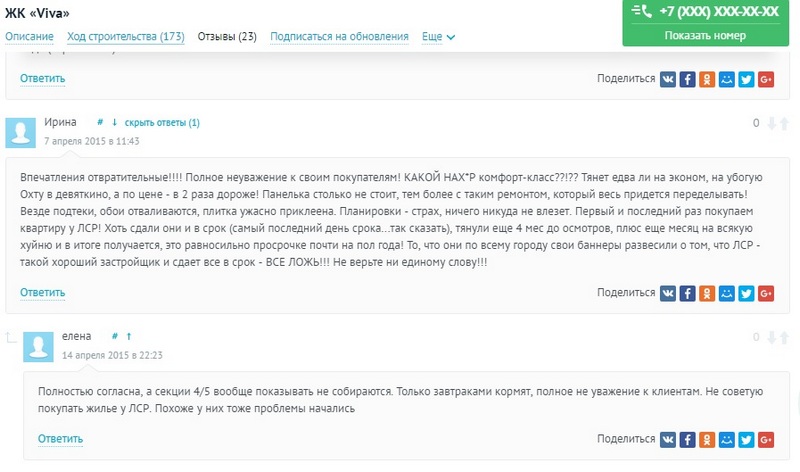Open Ход строительства (173) tab
This screenshot has height=472, width=800.
click(126, 37)
